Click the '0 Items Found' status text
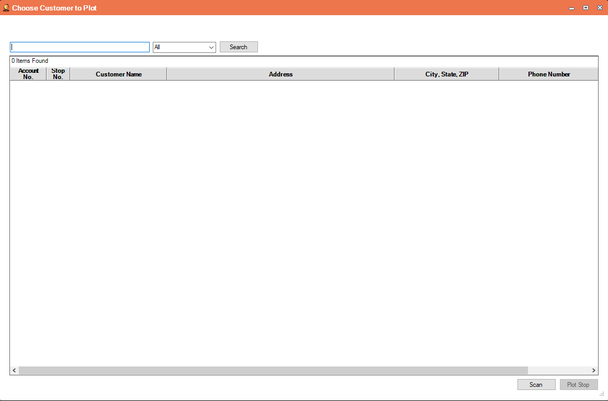Image resolution: width=608 pixels, height=401 pixels. pyautogui.click(x=30, y=60)
